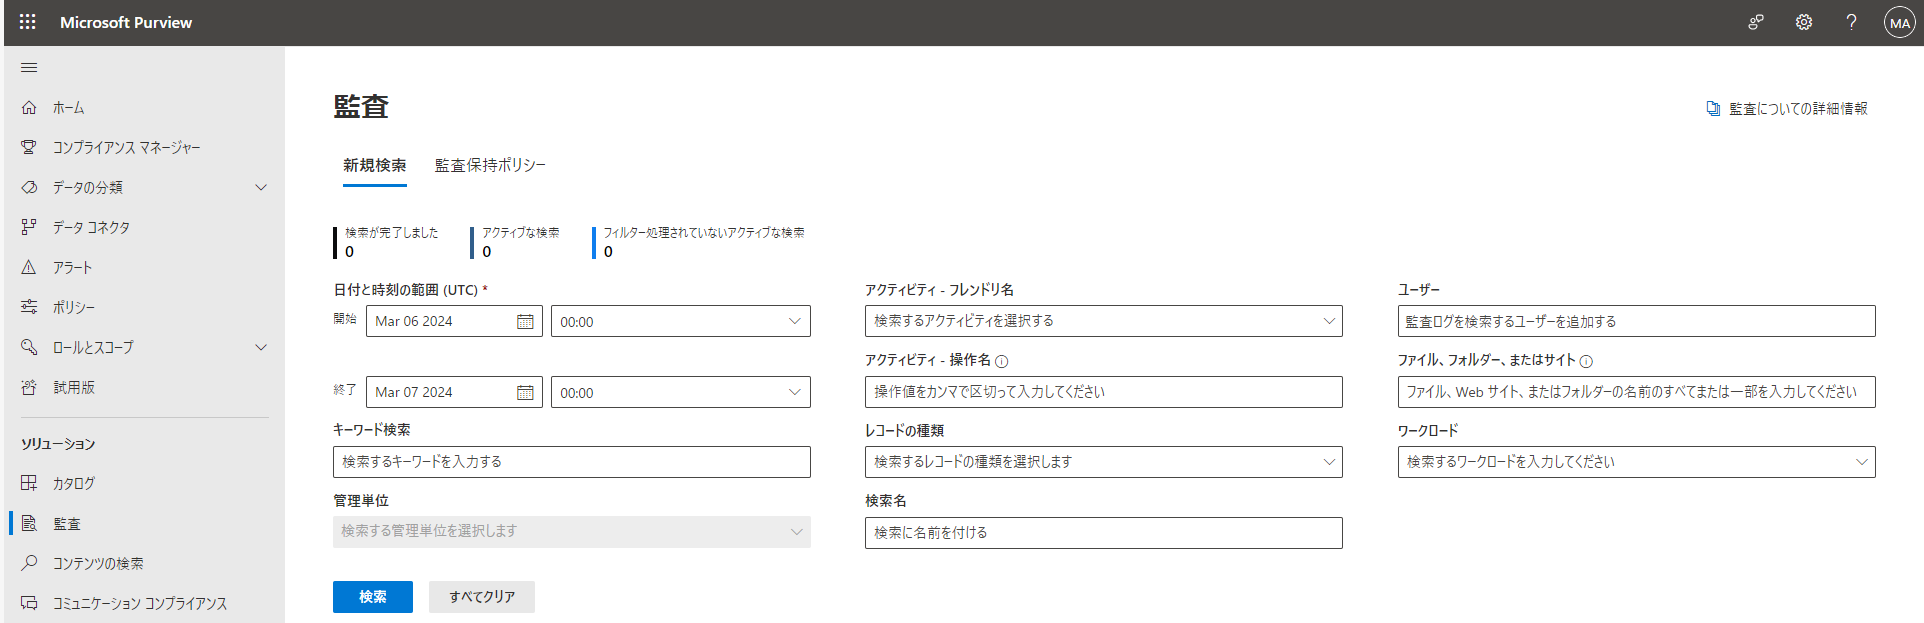Click アクティブな検索 counter
This screenshot has height=623, width=1924.
tap(517, 242)
